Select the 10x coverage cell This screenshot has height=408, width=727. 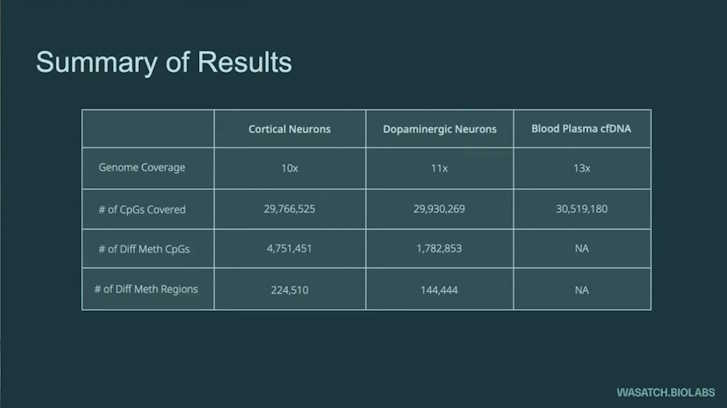[290, 168]
